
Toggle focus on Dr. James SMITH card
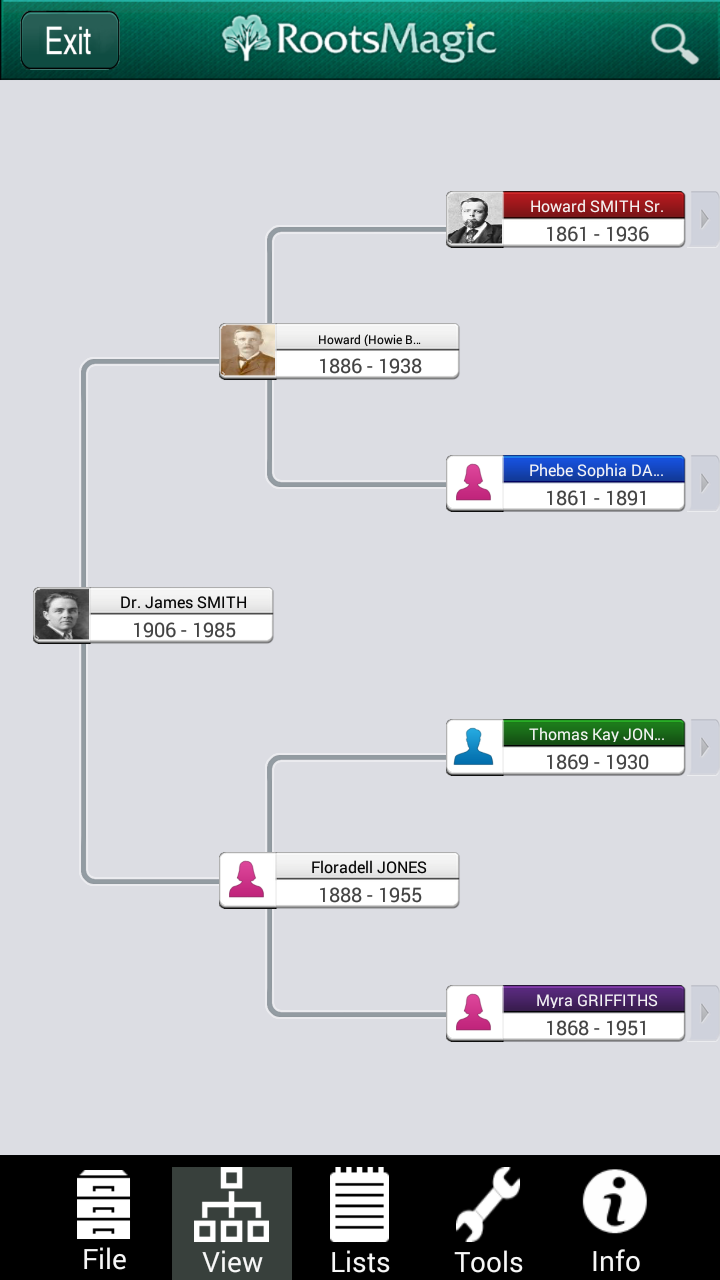pos(153,615)
